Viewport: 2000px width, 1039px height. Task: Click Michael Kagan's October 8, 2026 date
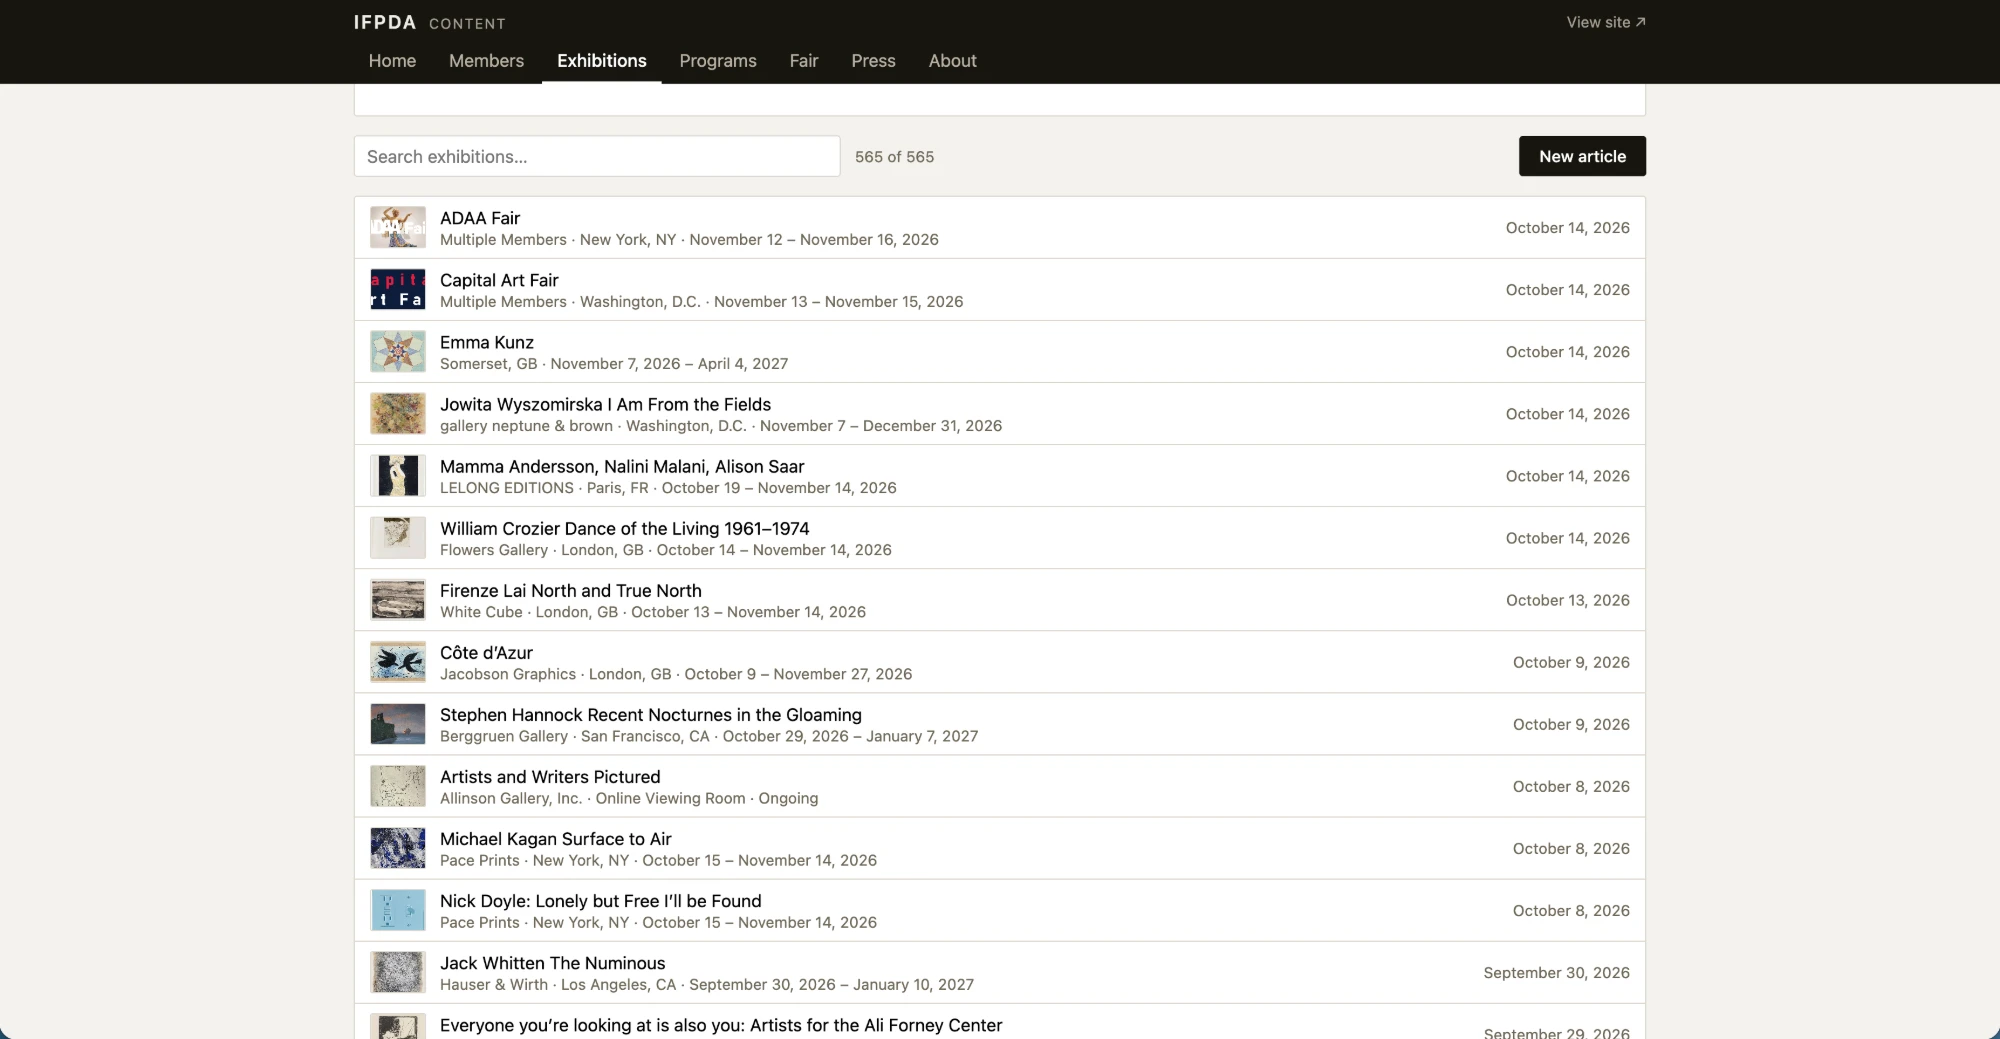(x=1571, y=848)
